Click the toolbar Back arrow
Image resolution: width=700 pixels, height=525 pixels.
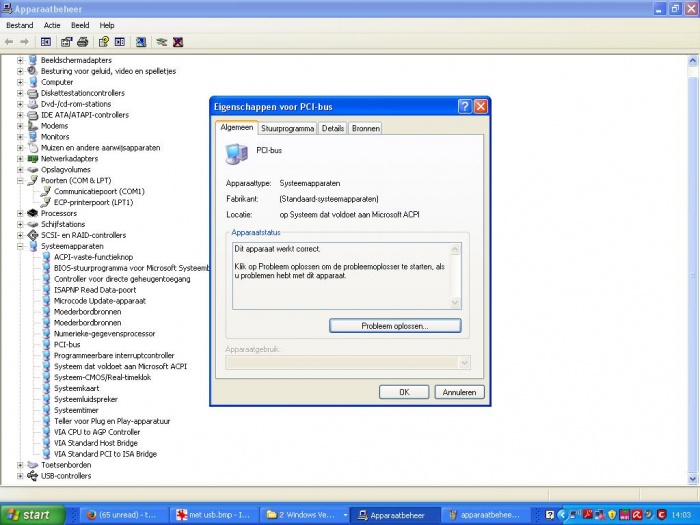point(8,42)
